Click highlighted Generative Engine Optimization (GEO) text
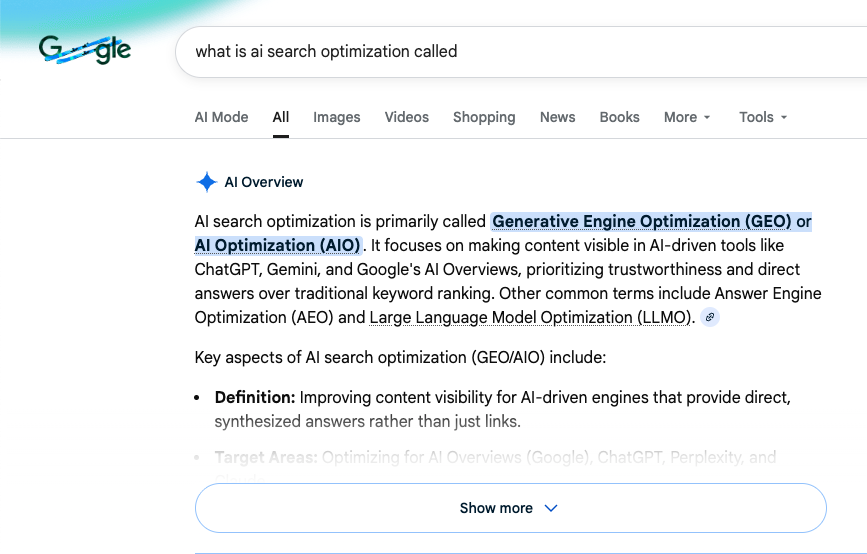 tap(641, 221)
